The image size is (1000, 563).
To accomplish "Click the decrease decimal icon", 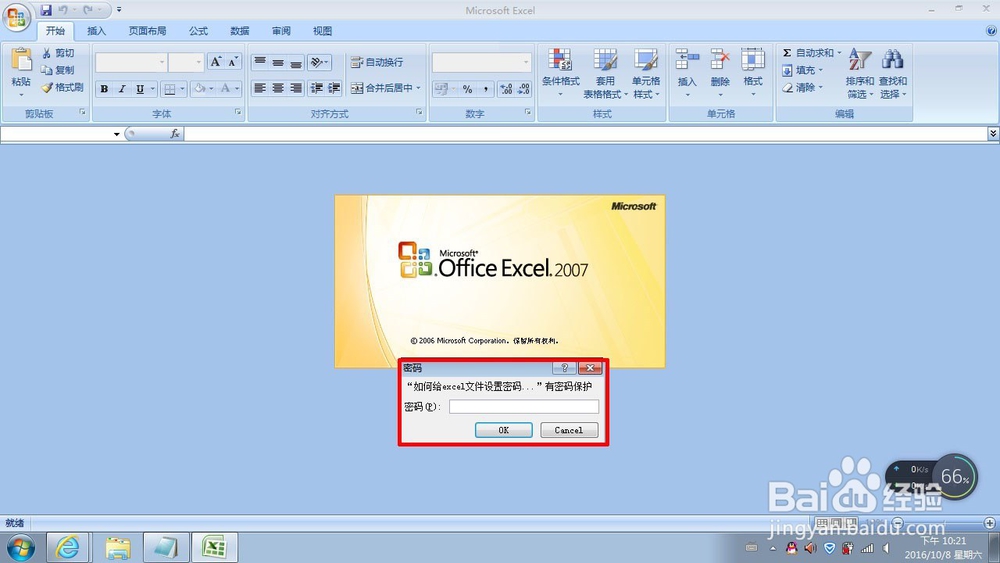I will 524,89.
